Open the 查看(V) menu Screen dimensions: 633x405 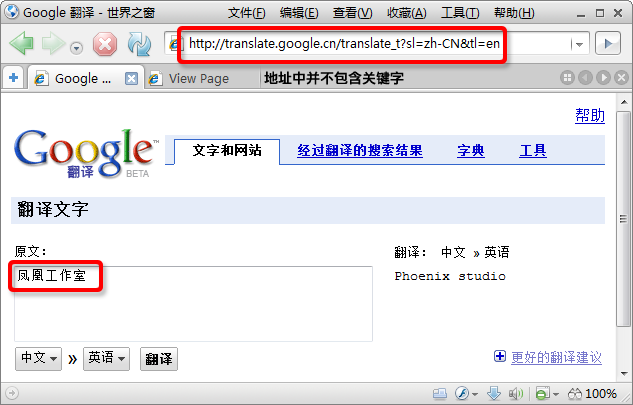352,13
